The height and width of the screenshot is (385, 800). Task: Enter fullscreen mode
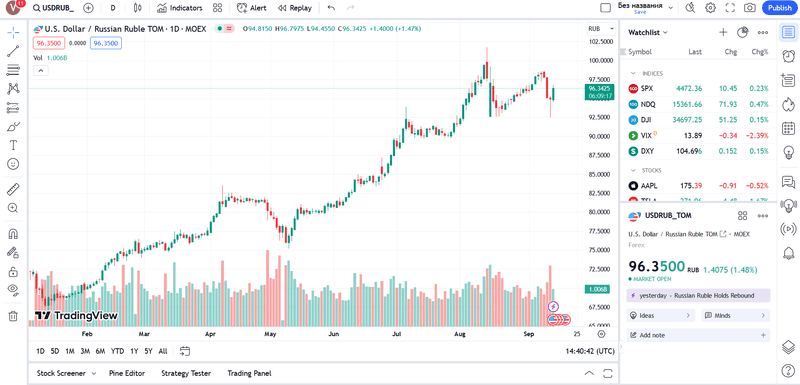point(730,8)
